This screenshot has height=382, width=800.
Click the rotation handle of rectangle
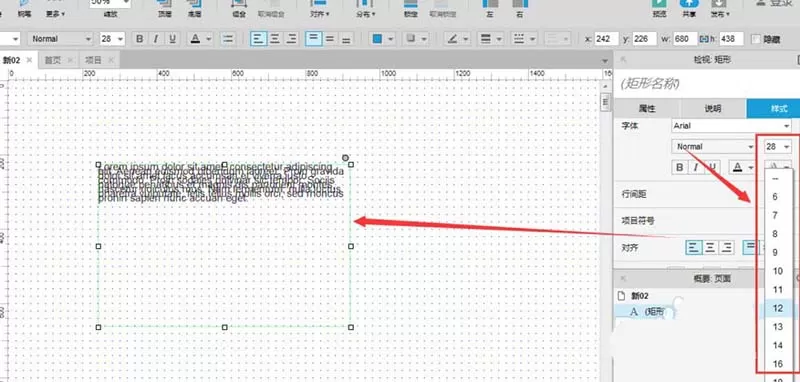(x=345, y=158)
